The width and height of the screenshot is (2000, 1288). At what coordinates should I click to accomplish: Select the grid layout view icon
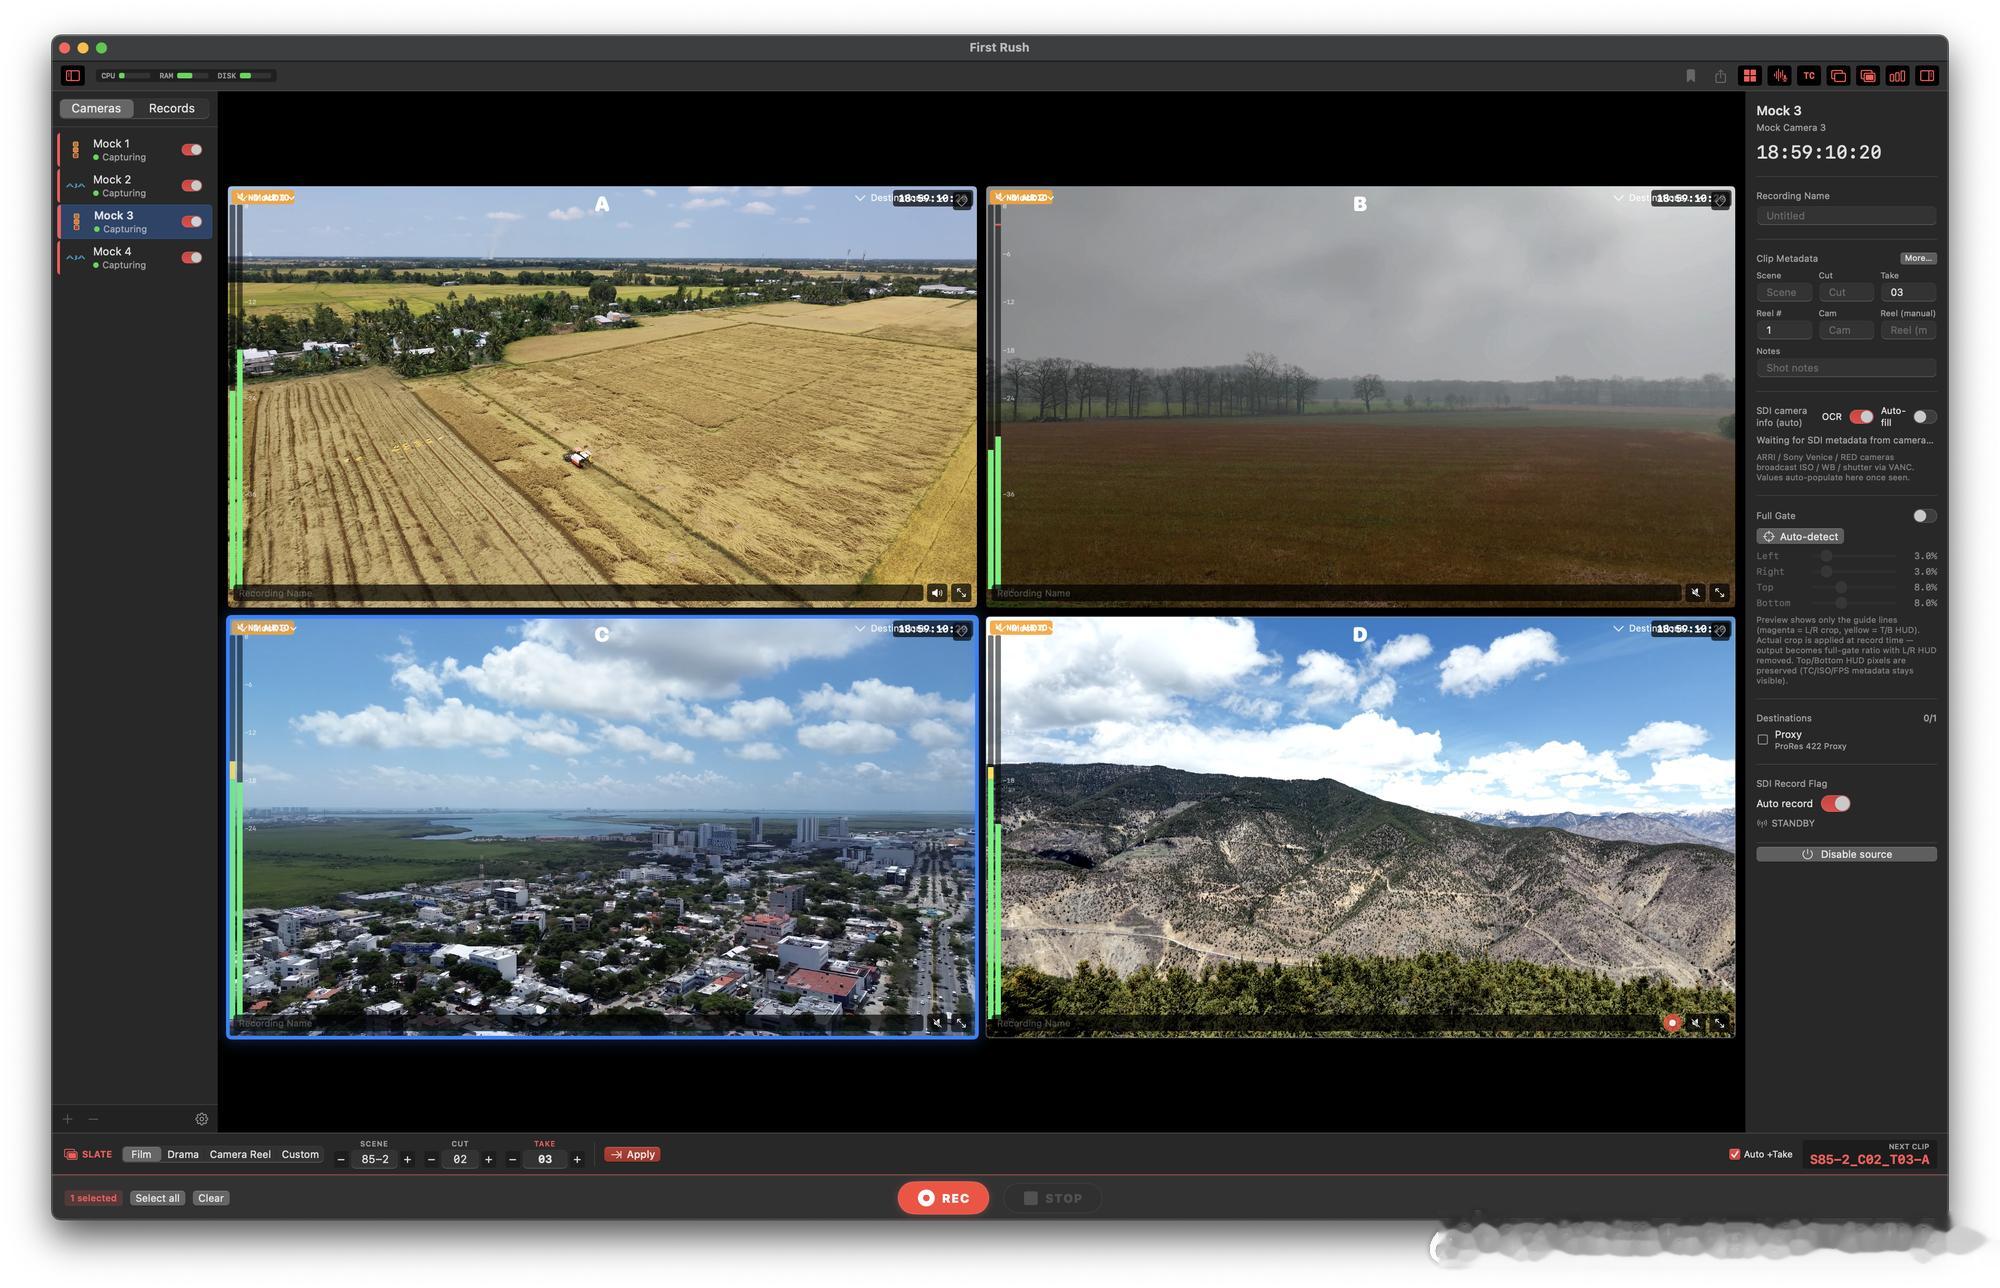click(x=1750, y=75)
